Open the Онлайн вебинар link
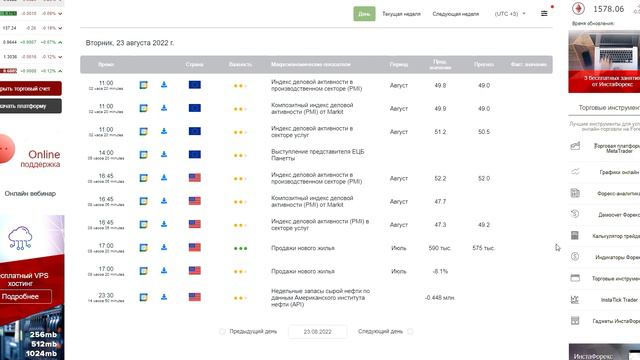 point(30,193)
